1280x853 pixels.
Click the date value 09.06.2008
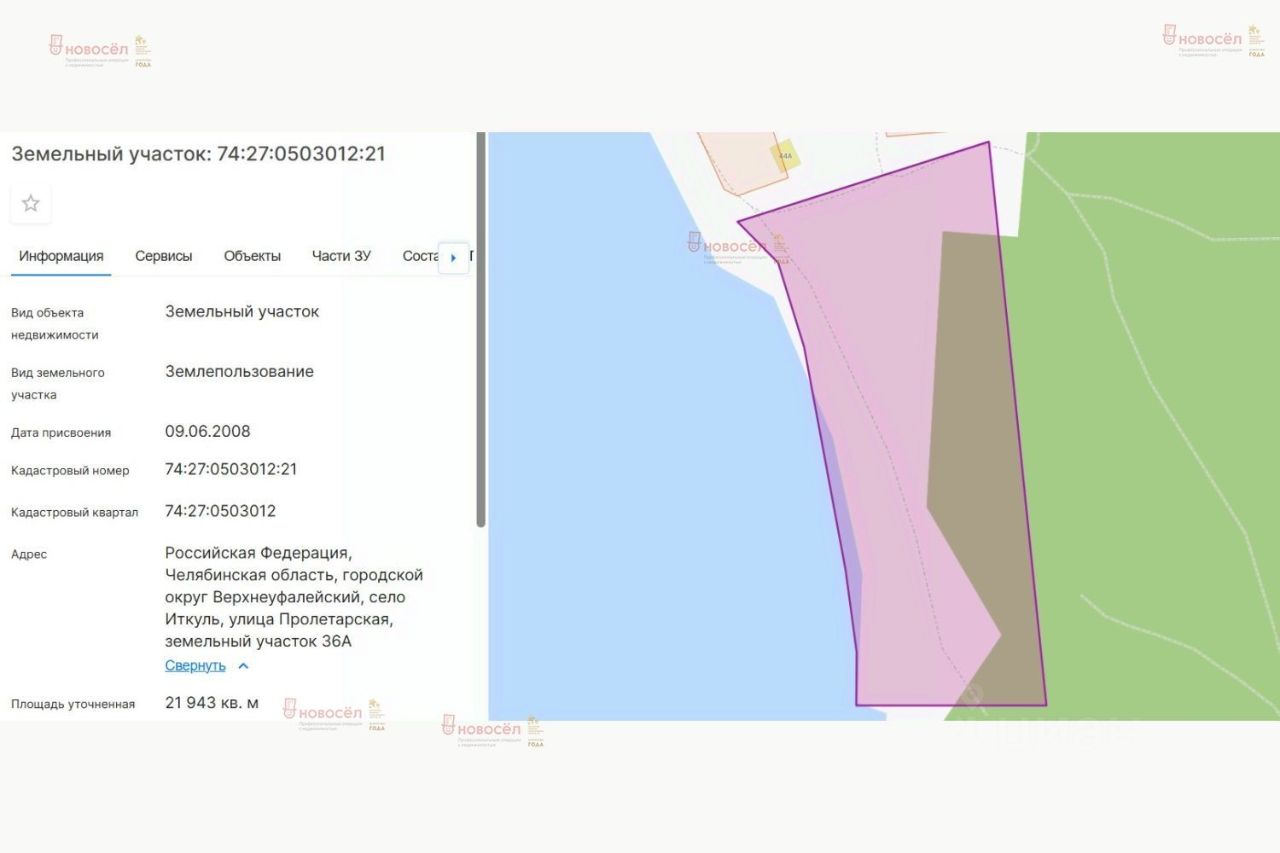(x=208, y=432)
